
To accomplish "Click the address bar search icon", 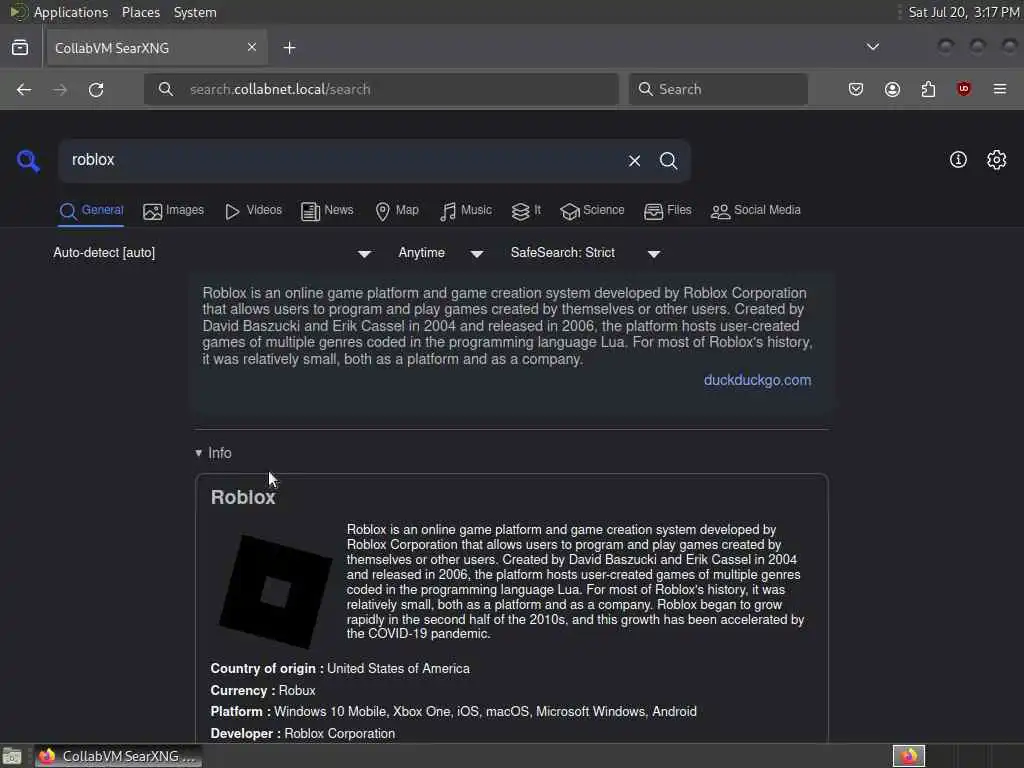I will (166, 89).
